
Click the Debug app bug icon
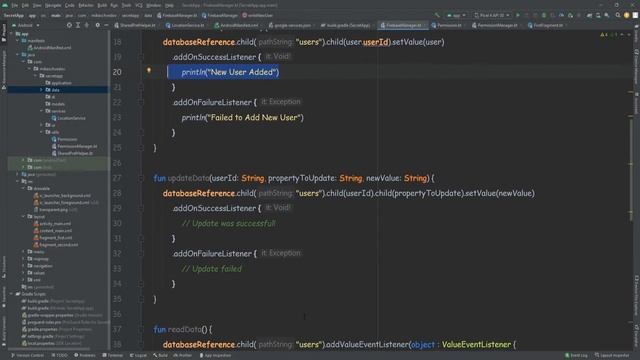point(544,16)
